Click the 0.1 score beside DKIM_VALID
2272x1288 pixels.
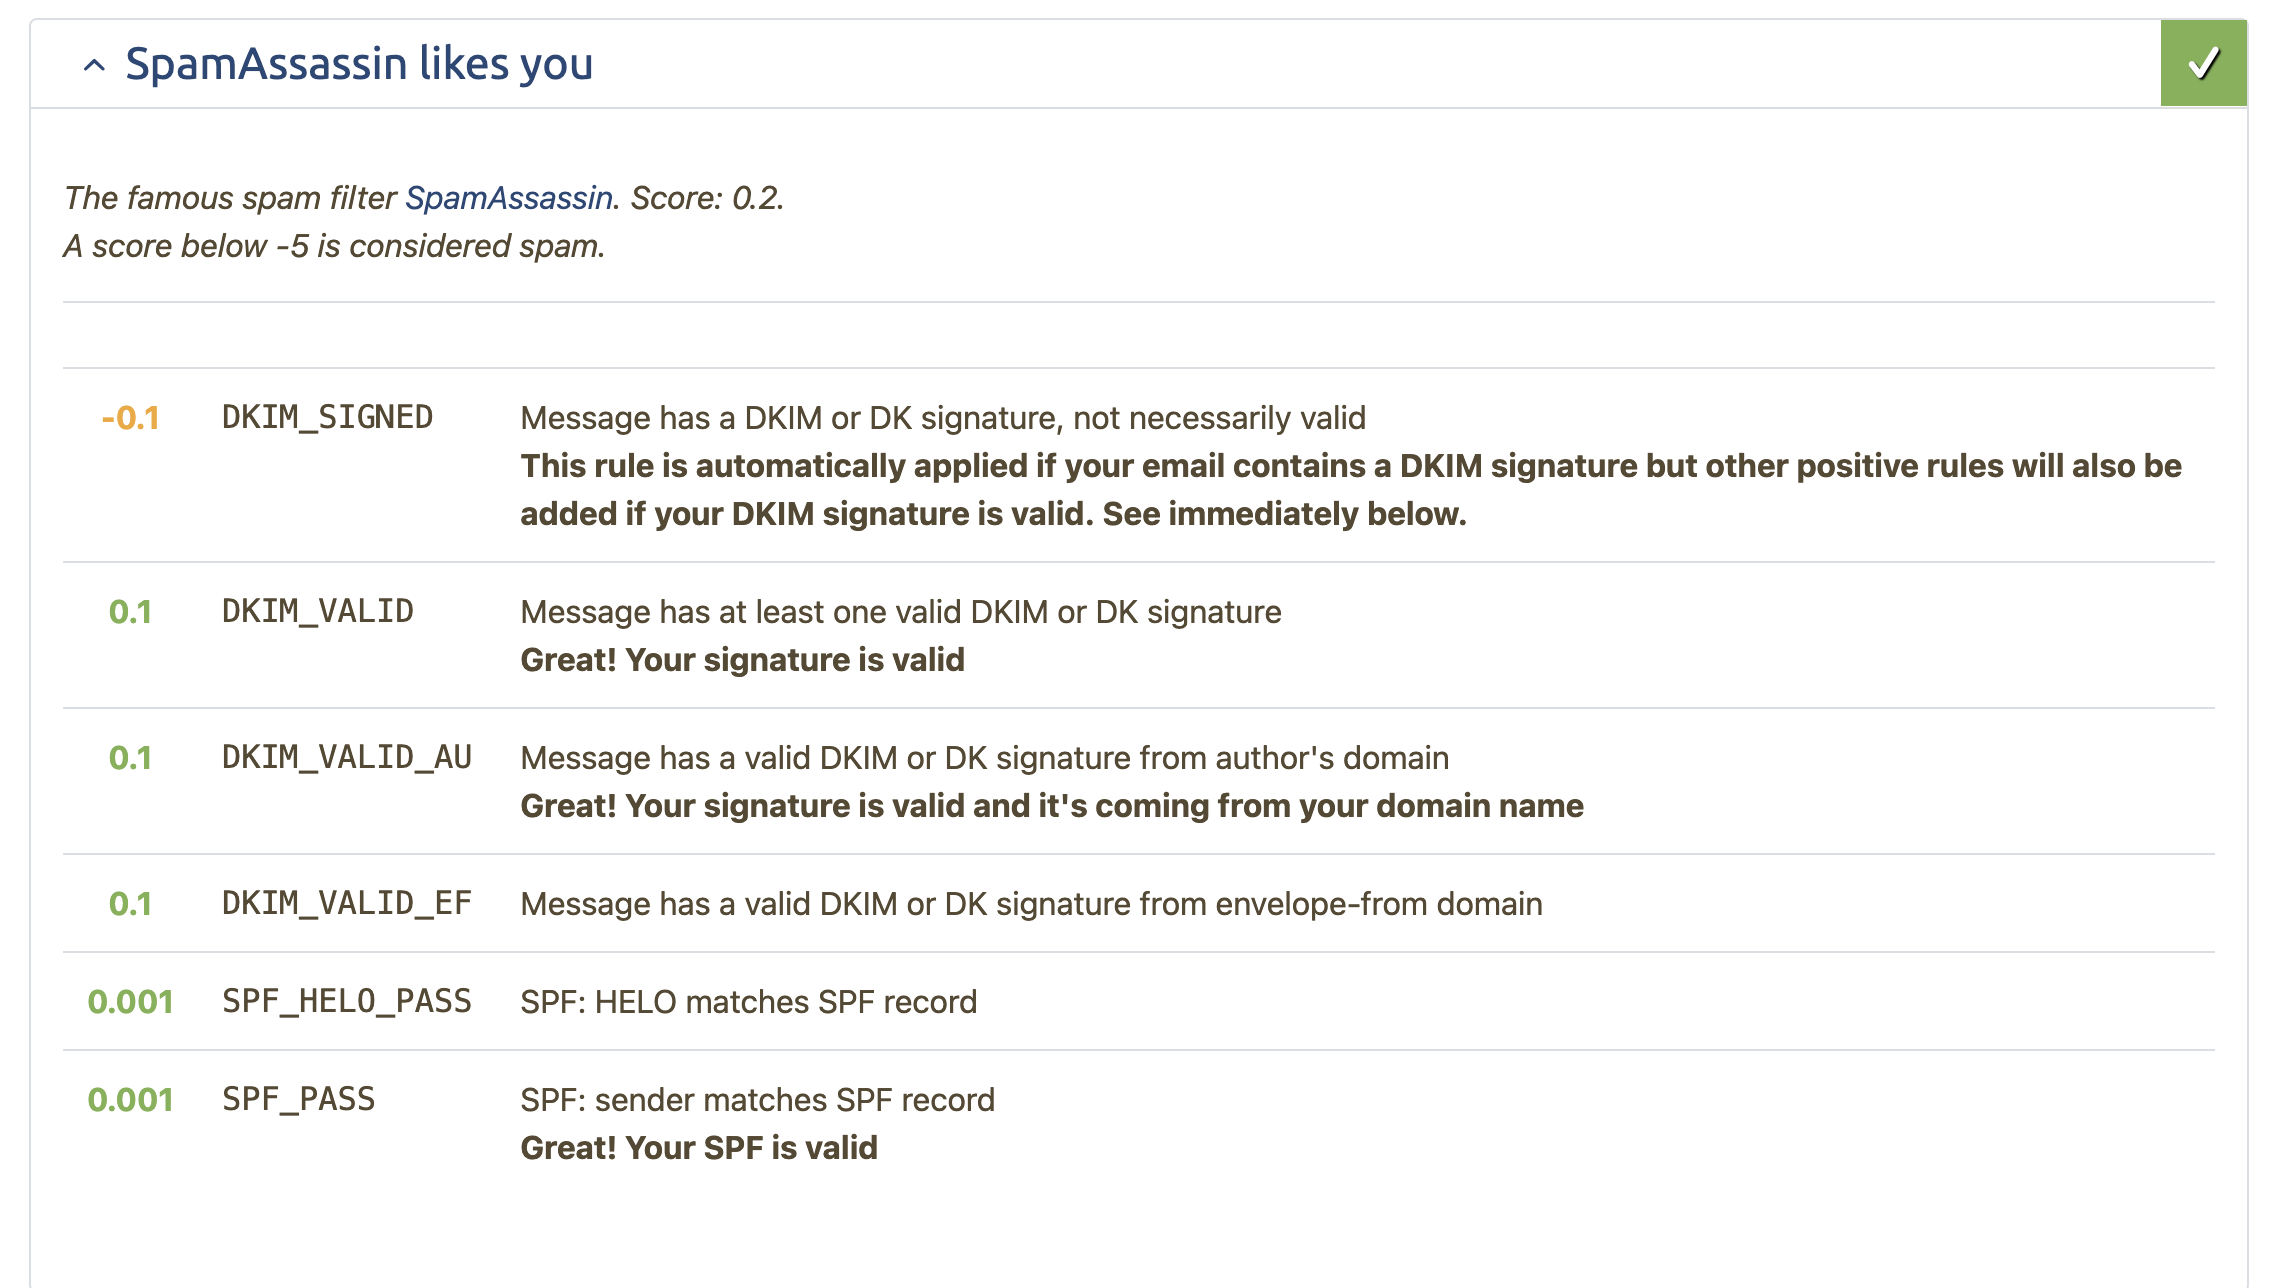(130, 612)
